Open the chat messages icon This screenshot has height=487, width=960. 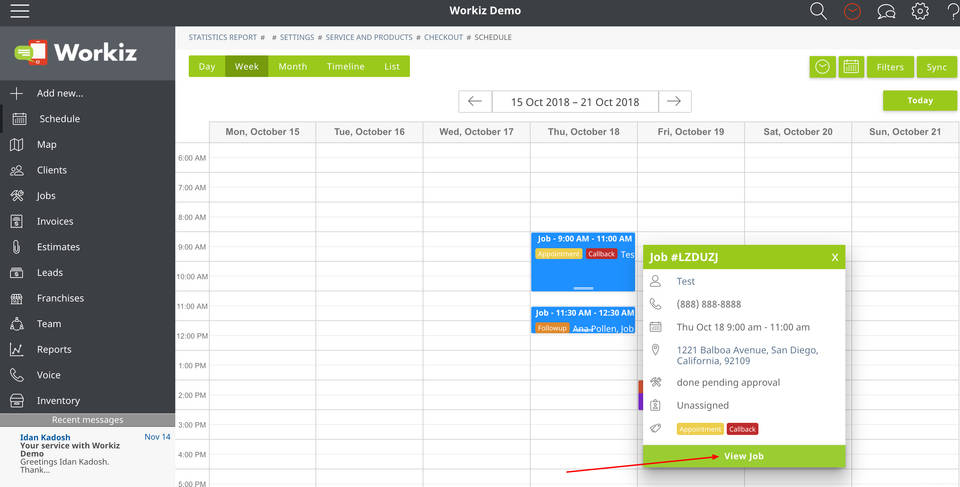(x=886, y=11)
